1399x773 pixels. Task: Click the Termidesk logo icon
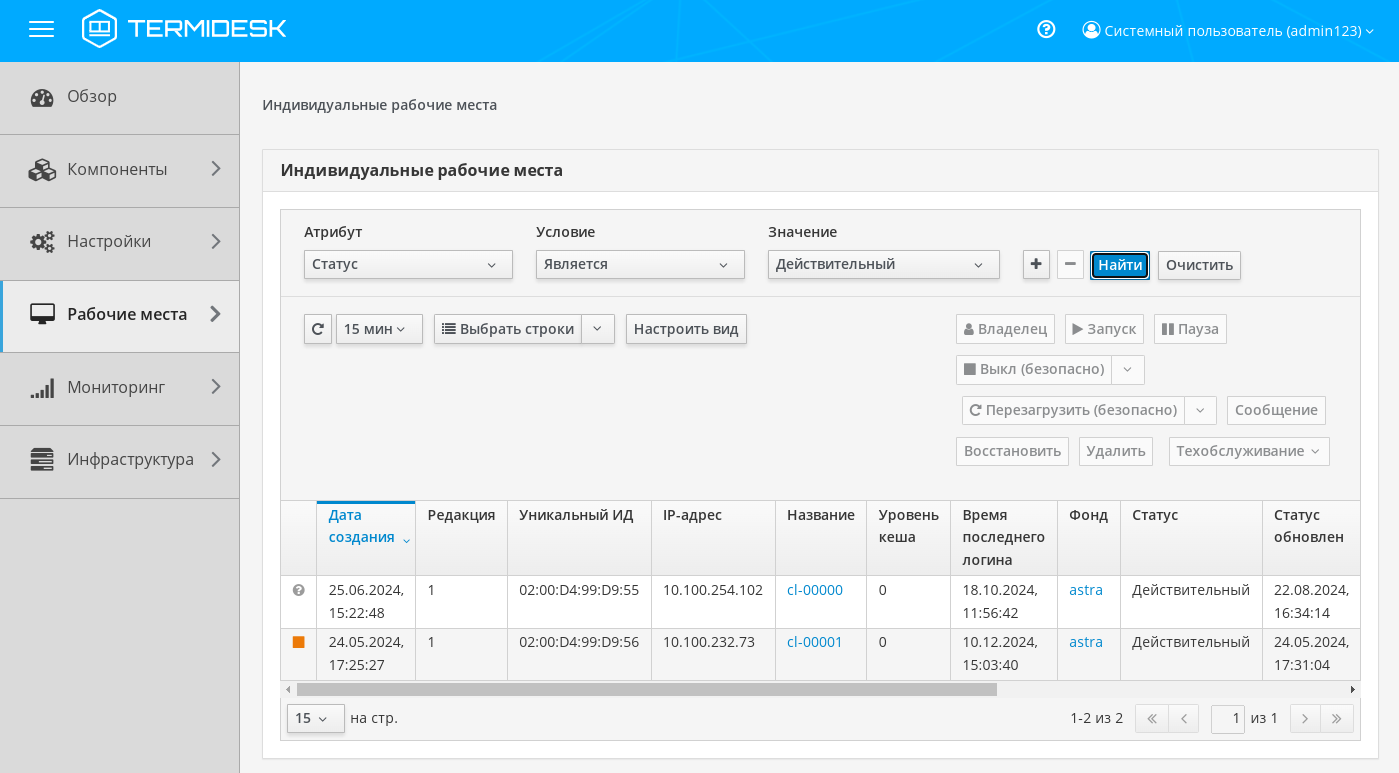tap(98, 29)
